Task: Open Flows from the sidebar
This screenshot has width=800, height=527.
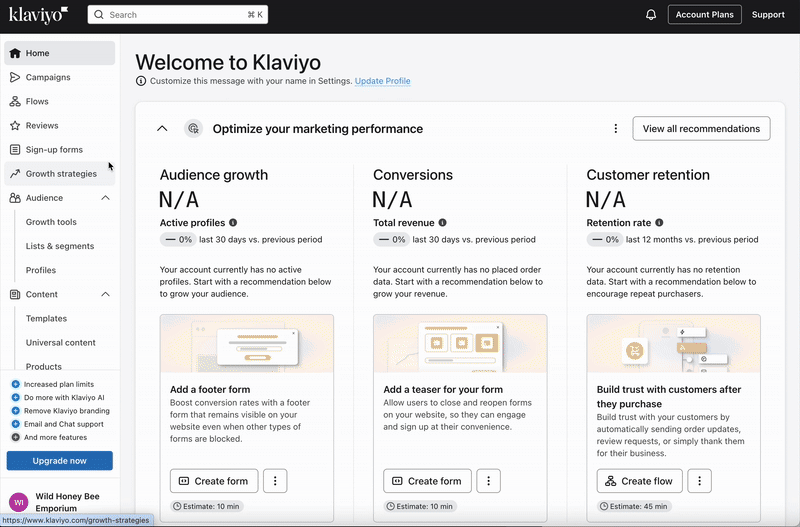Action: pos(60,102)
